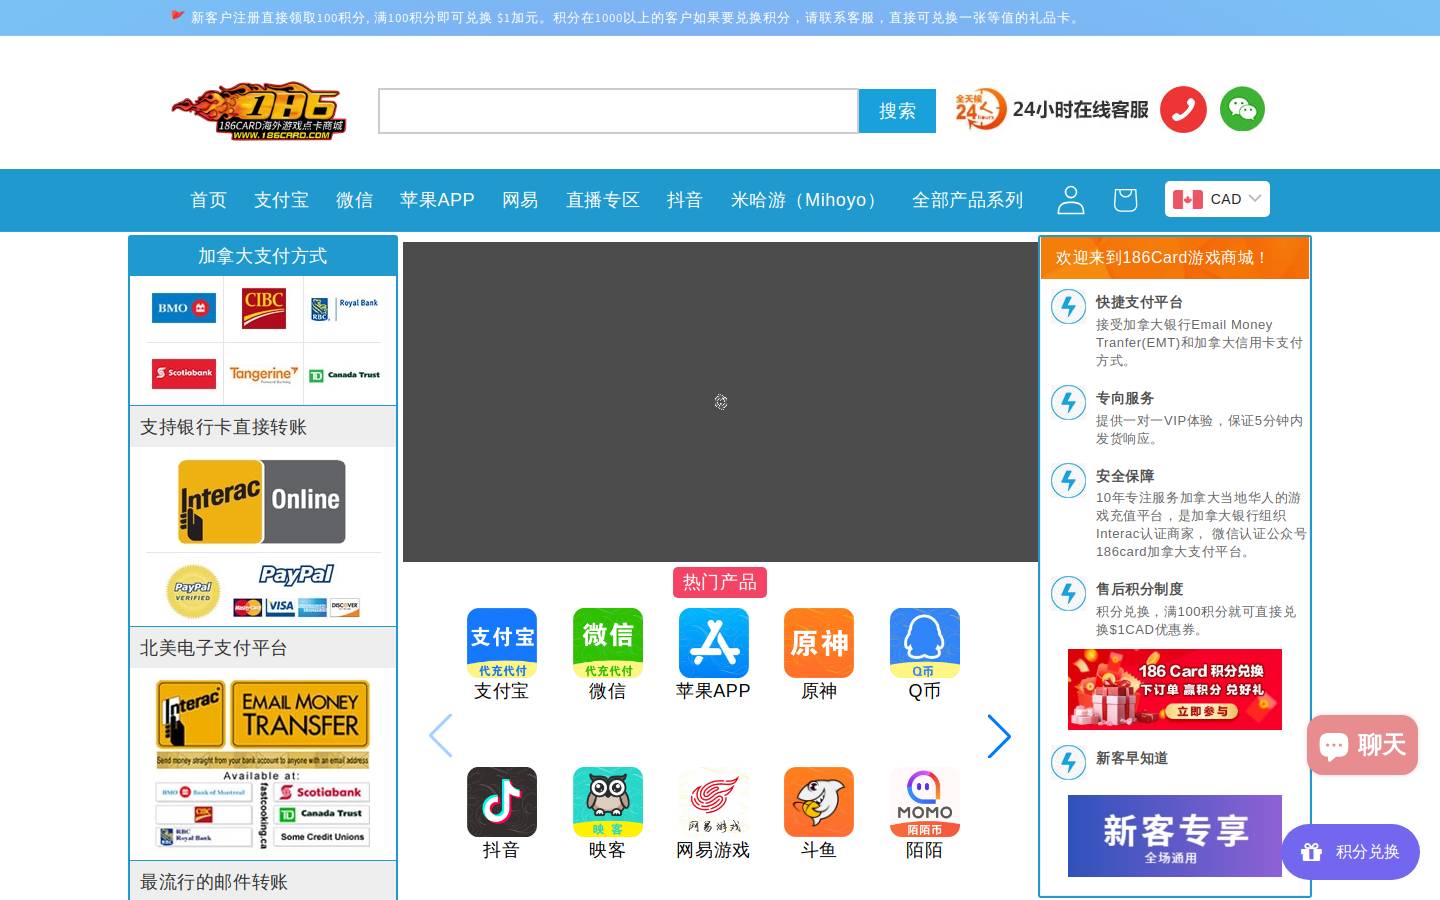
Task: Click the 热门产品 red label
Action: point(720,582)
